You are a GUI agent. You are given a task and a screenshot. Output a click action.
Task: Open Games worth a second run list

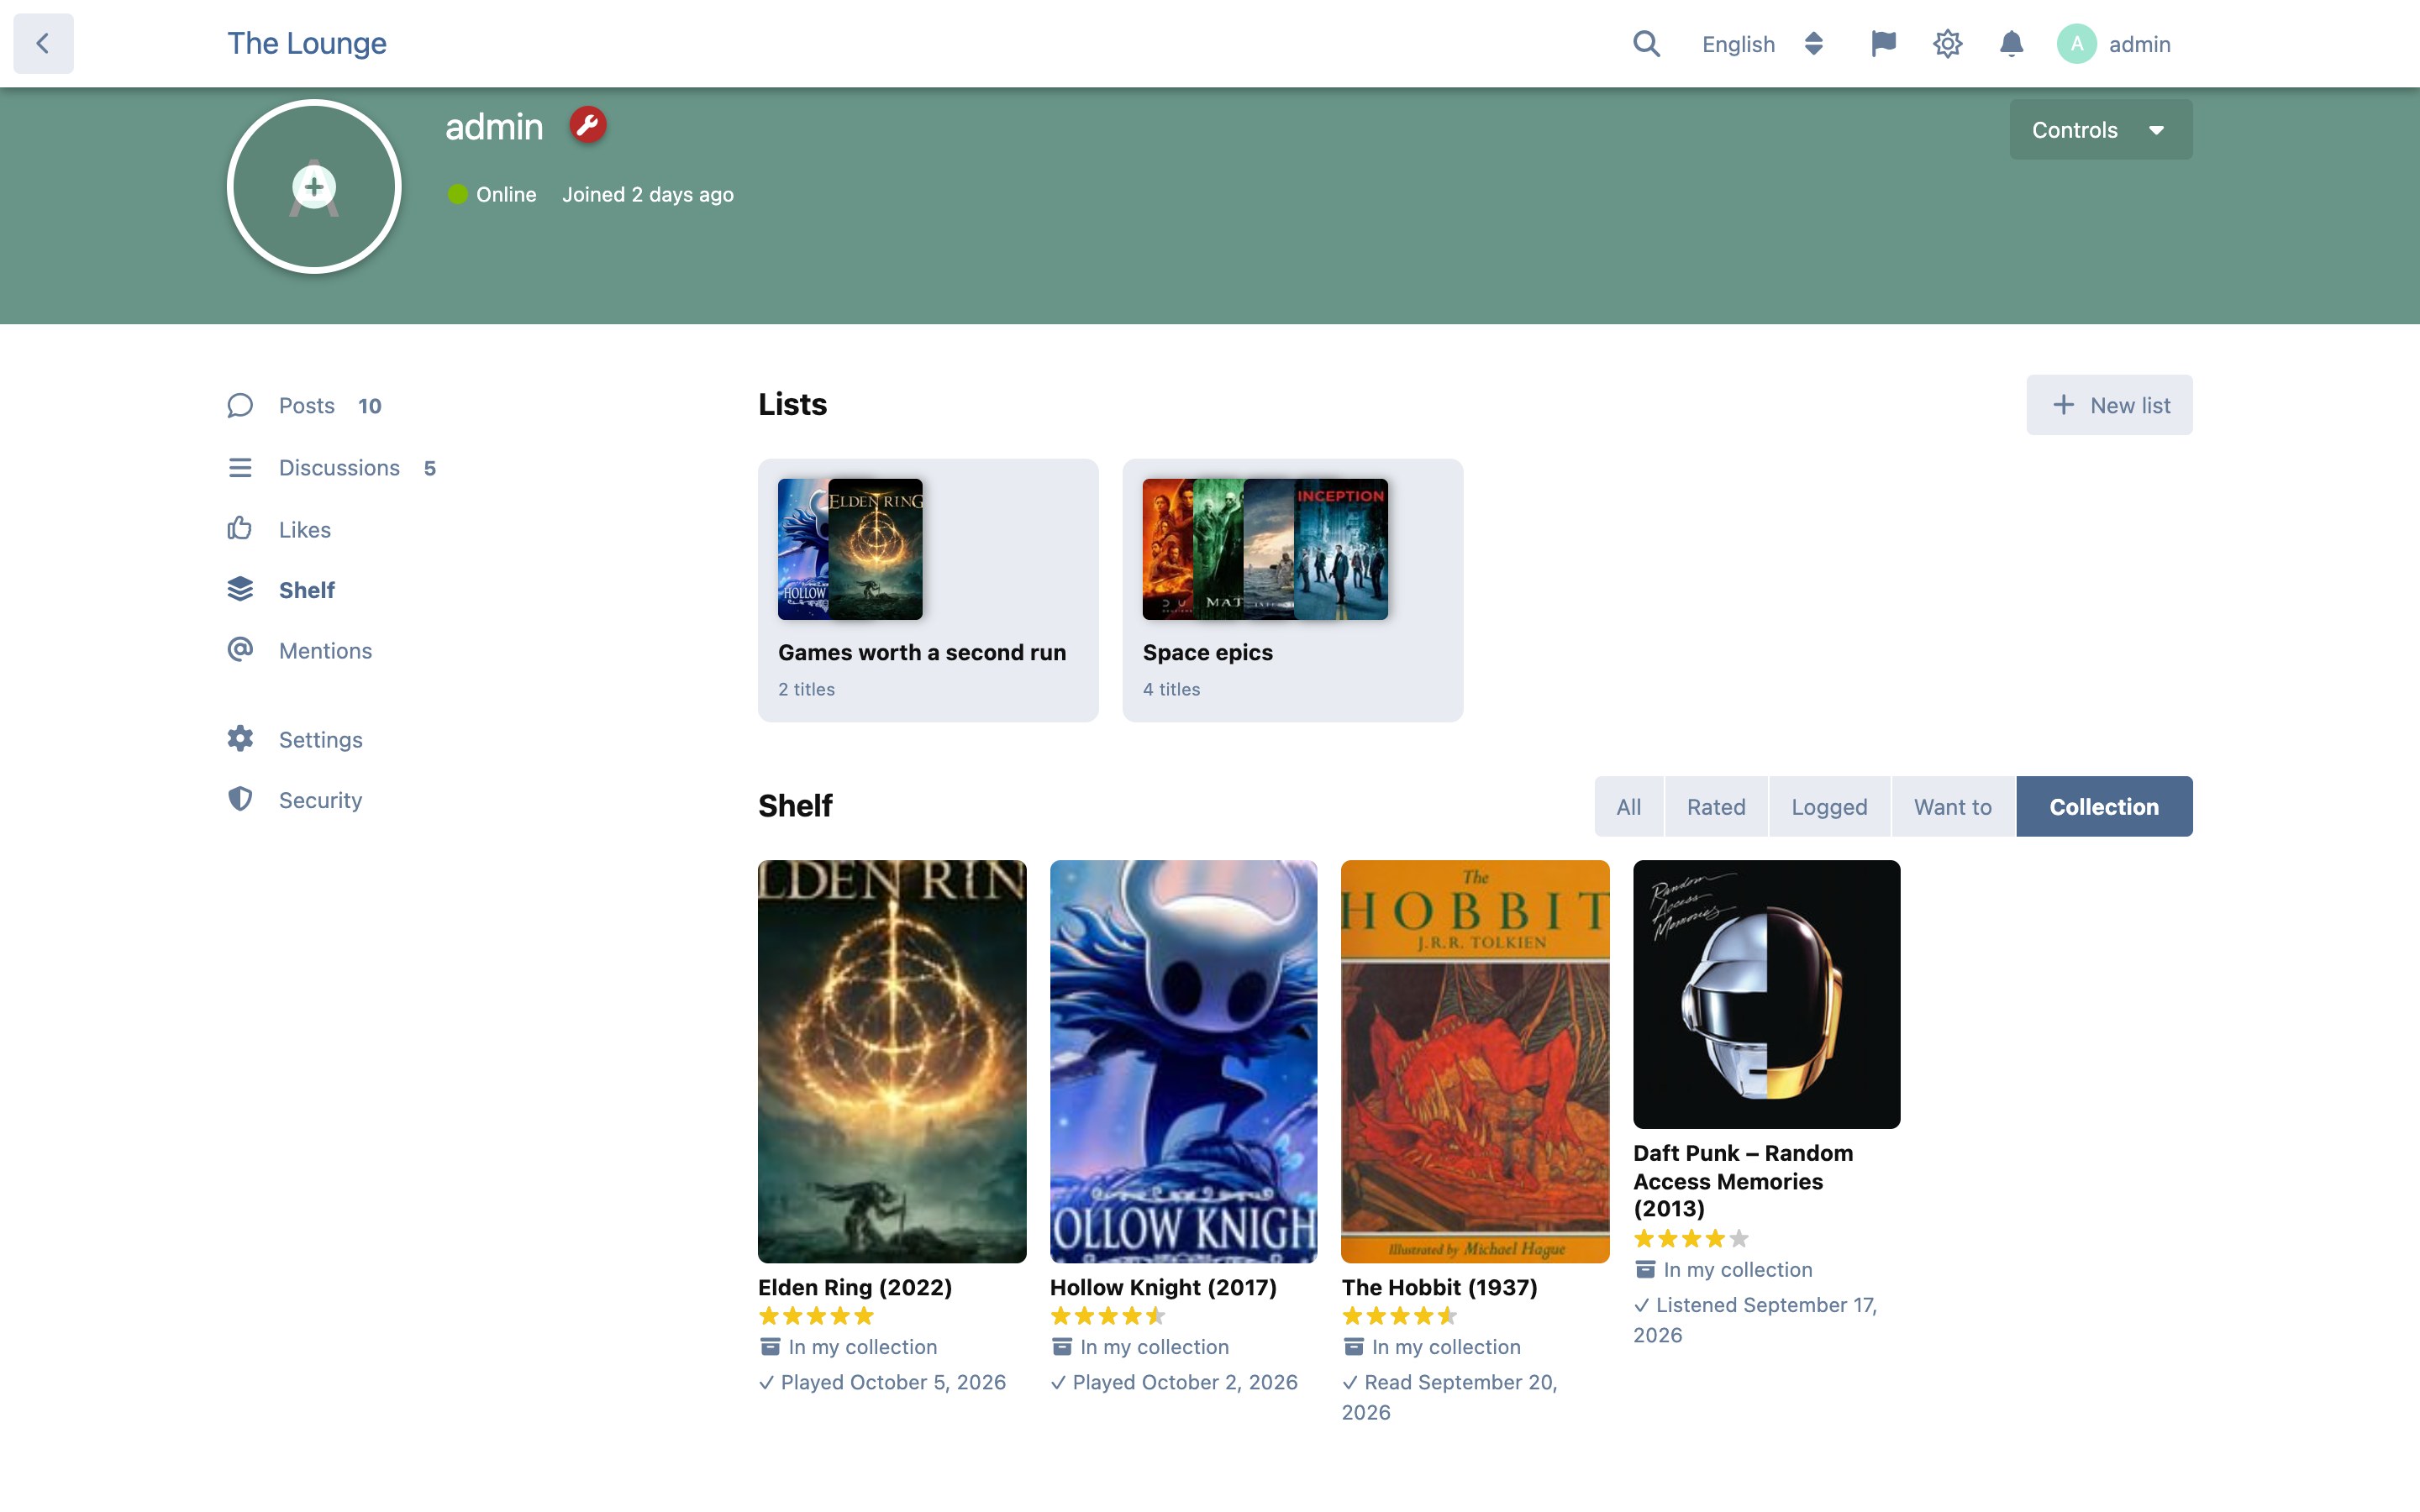[928, 590]
